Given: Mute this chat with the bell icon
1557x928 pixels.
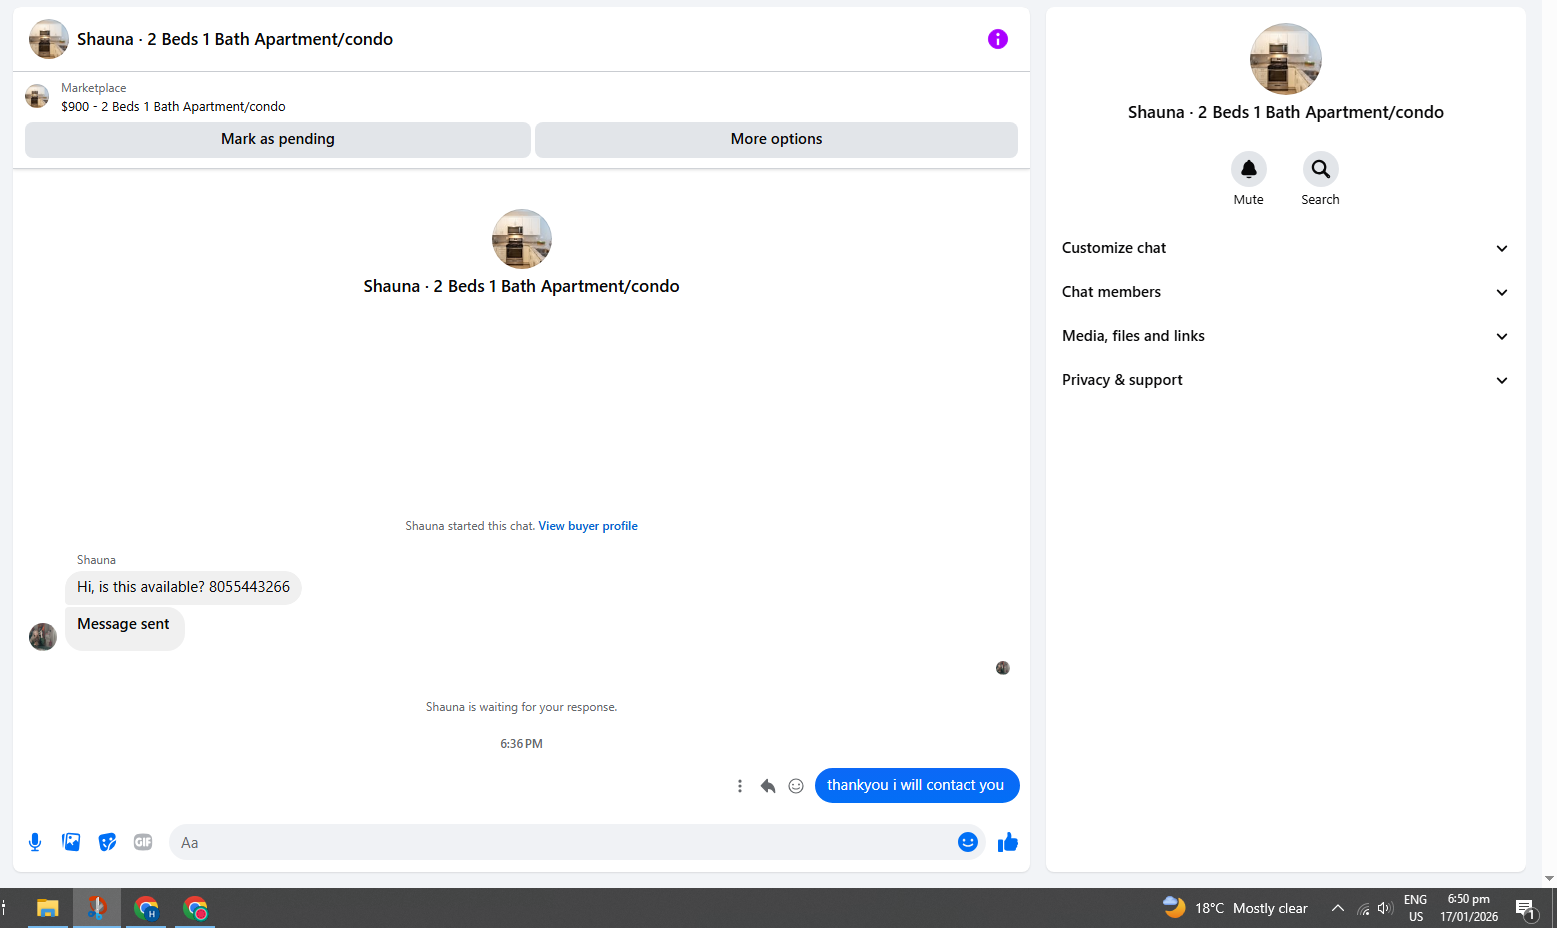Looking at the screenshot, I should tap(1248, 169).
